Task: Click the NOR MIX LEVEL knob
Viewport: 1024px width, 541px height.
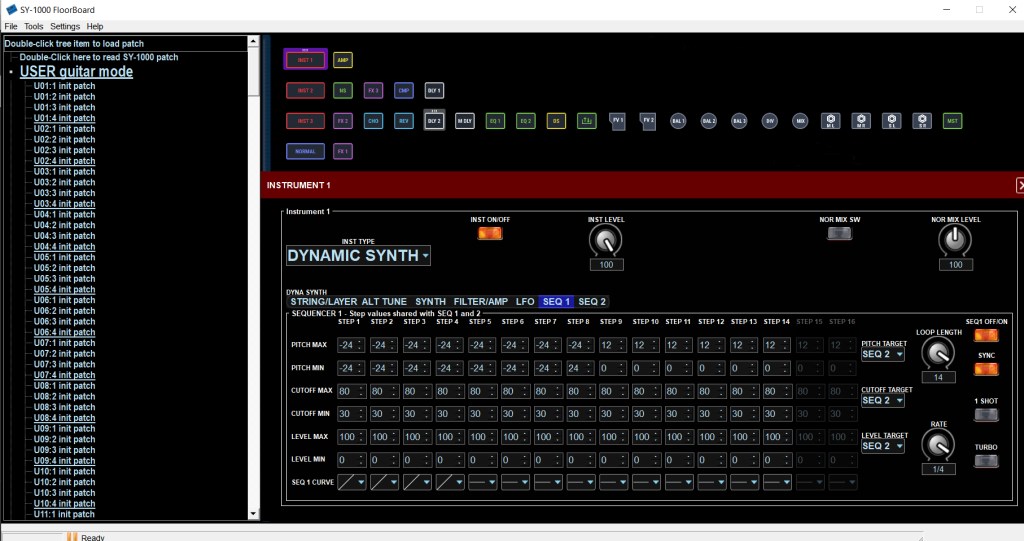Action: (x=955, y=240)
